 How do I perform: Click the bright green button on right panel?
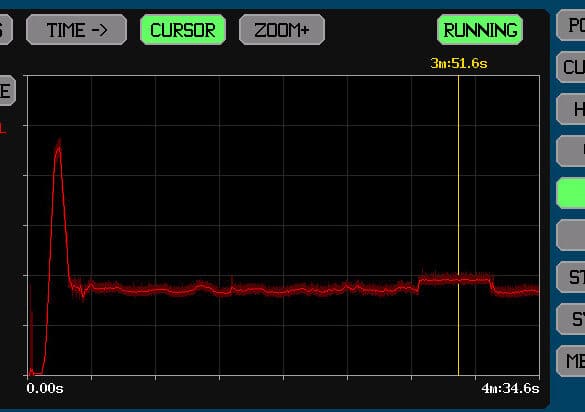pyautogui.click(x=571, y=193)
